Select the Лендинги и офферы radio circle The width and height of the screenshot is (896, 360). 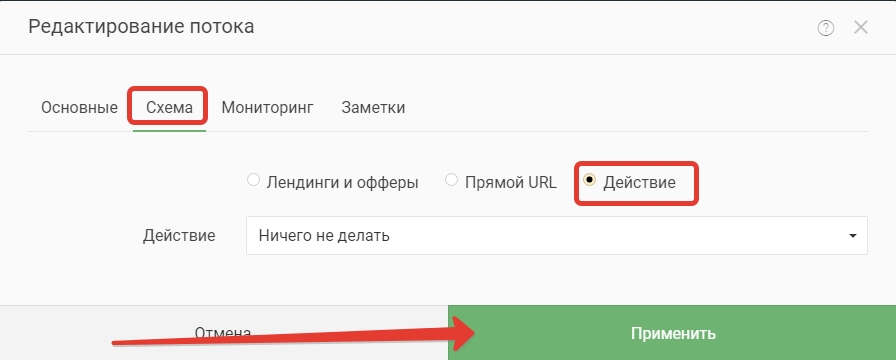[x=253, y=181]
